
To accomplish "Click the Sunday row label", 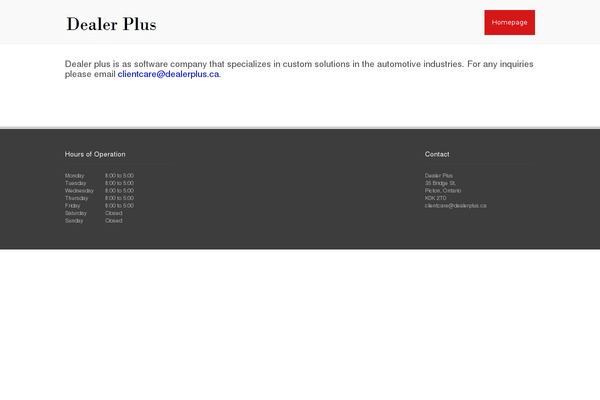I will 74,220.
